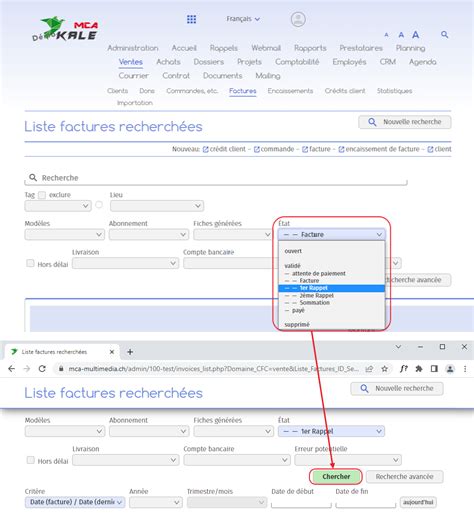474x521 pixels.
Task: Open the Lieu dropdown
Action: pos(157,206)
